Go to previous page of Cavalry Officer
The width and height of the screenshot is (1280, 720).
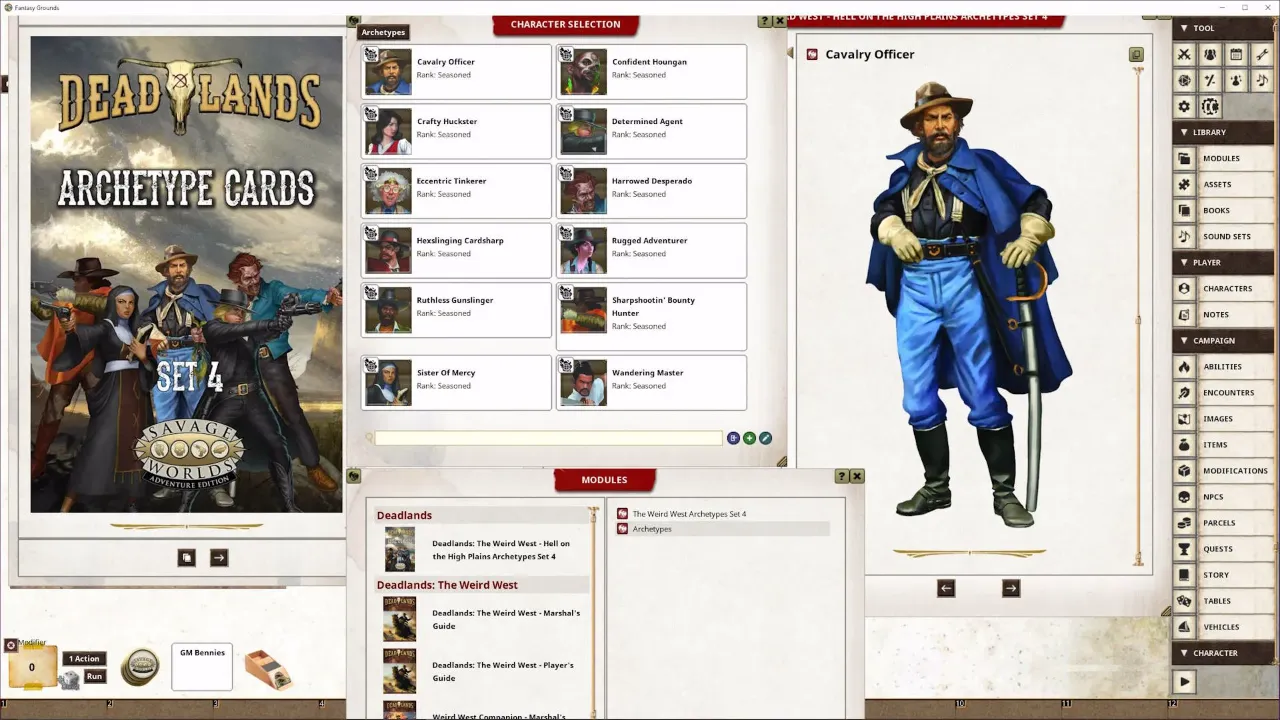946,588
